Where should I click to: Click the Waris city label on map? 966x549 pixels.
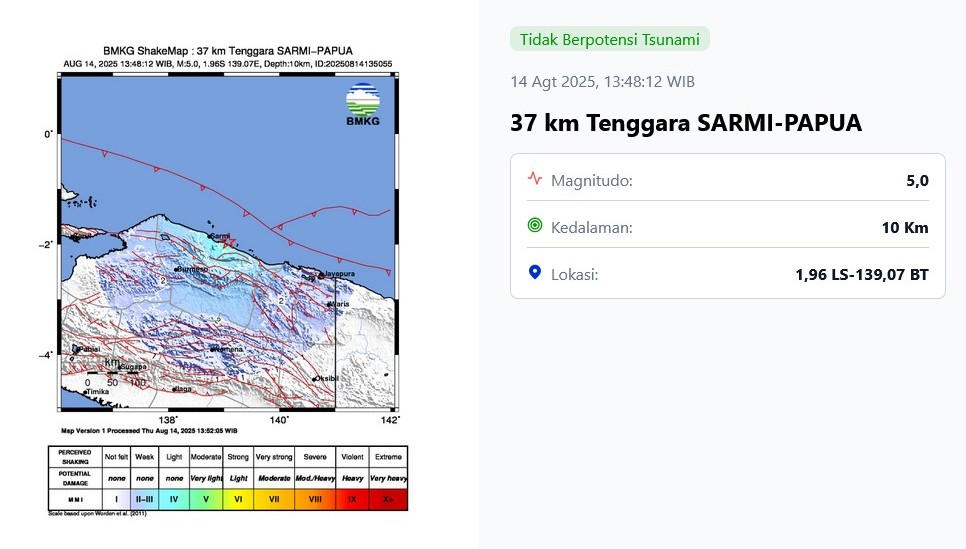339,304
